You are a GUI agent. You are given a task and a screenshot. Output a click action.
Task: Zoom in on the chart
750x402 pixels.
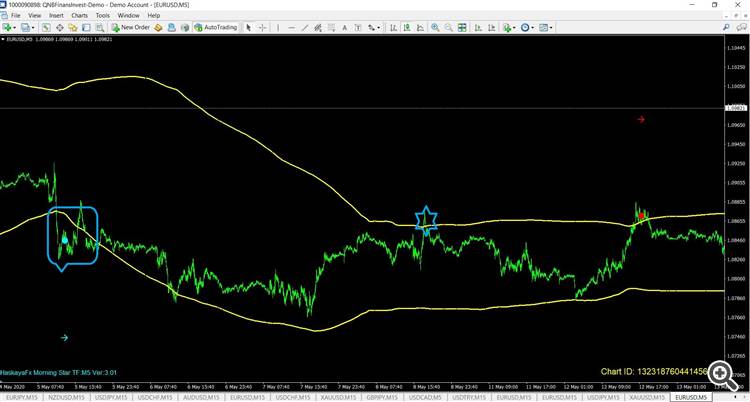coord(435,28)
